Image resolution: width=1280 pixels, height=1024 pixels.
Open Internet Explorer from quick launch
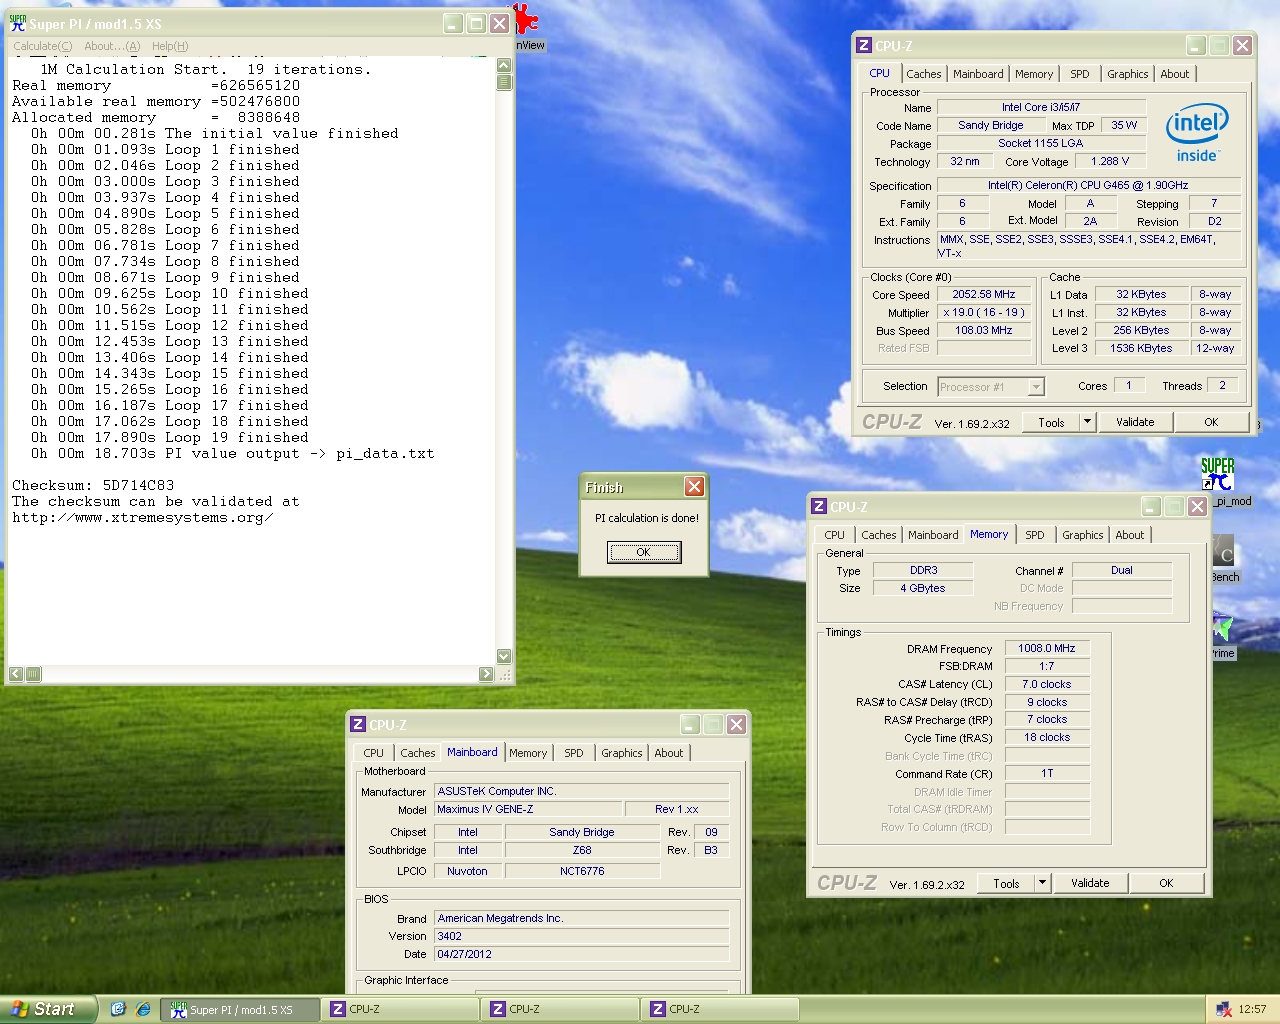[142, 1009]
